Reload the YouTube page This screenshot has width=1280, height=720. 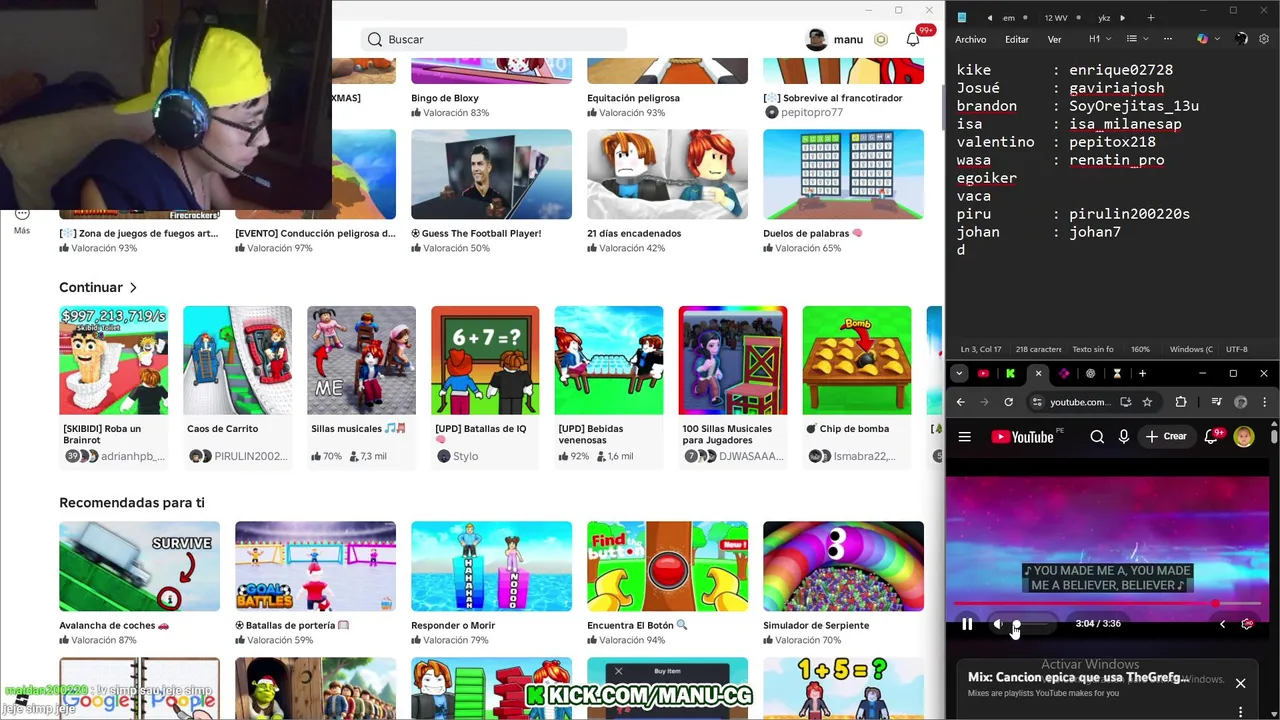(x=1008, y=402)
